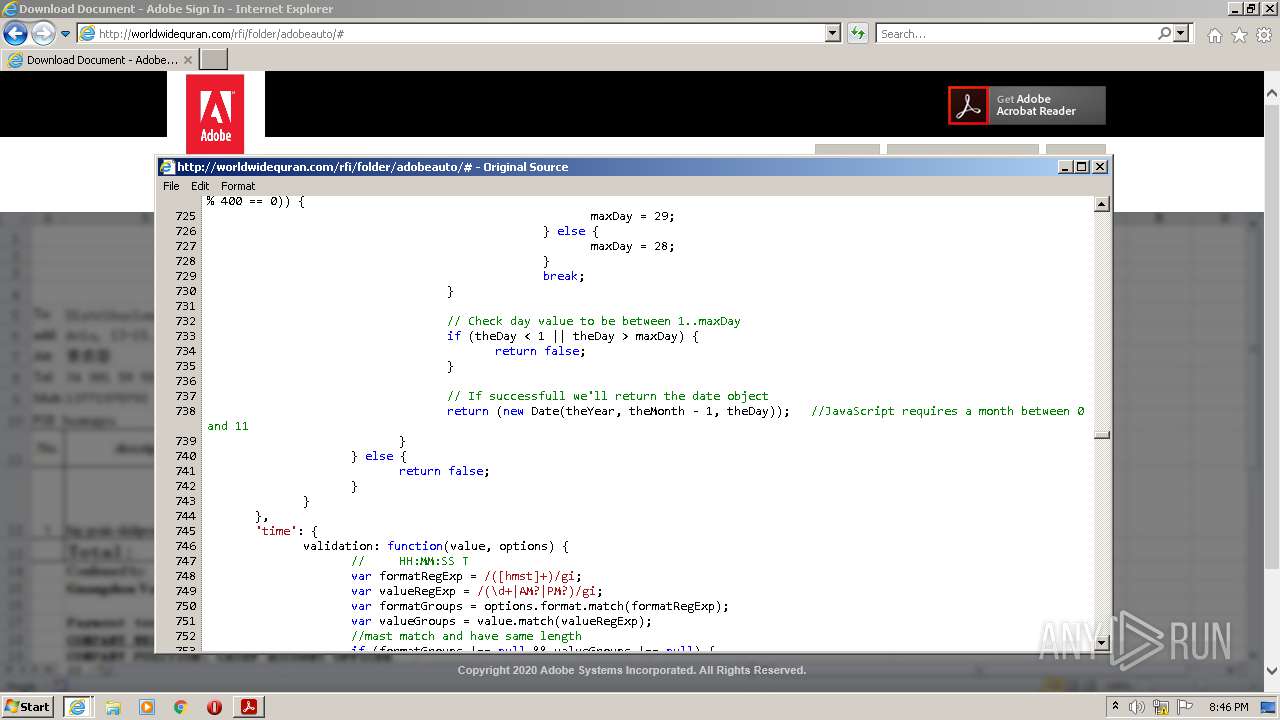Refresh the page with the reload icon
This screenshot has width=1280, height=720.
[857, 33]
